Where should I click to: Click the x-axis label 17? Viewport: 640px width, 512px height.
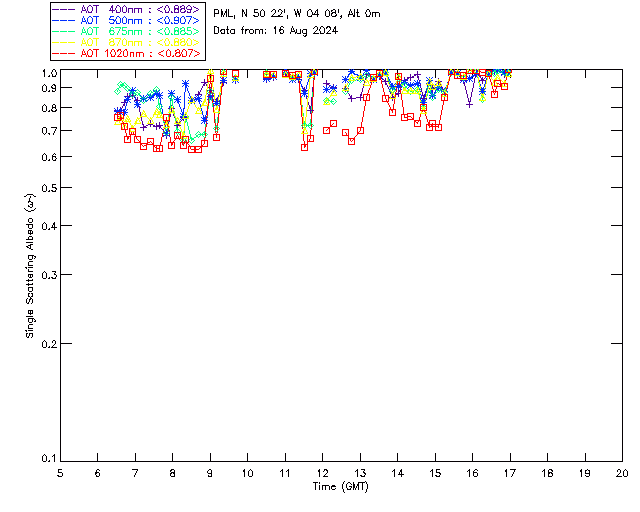[x=510, y=473]
